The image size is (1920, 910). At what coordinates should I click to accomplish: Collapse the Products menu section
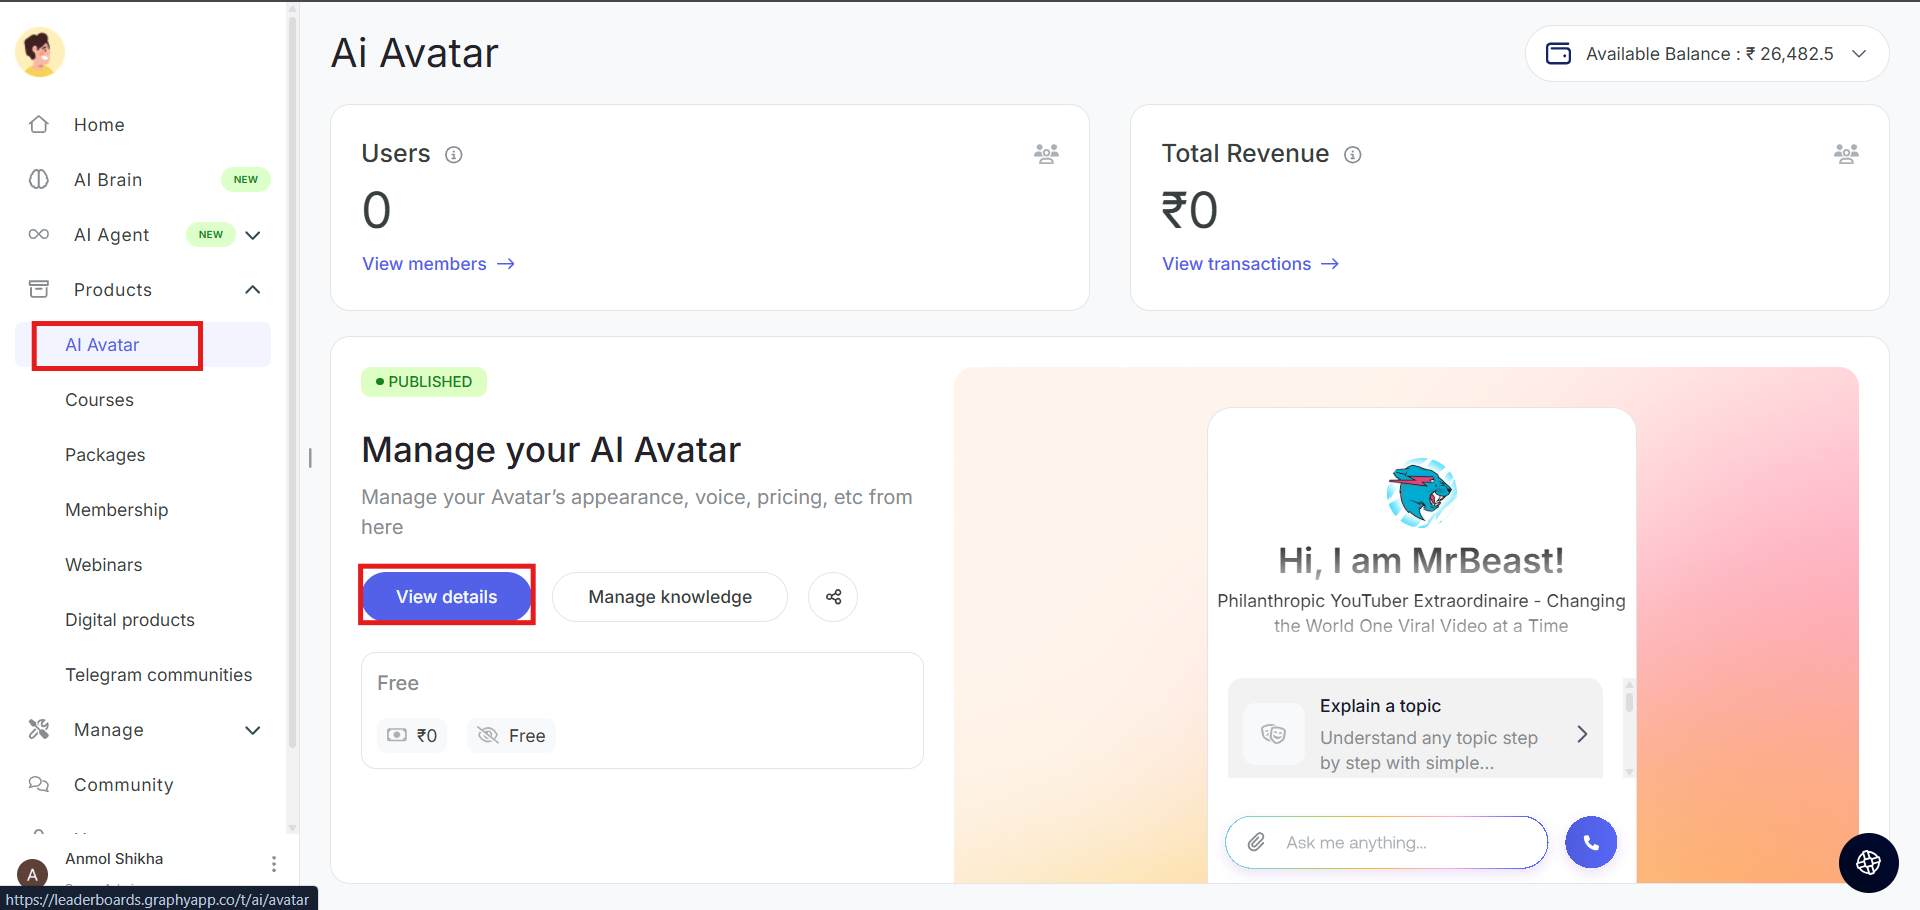[x=253, y=290]
